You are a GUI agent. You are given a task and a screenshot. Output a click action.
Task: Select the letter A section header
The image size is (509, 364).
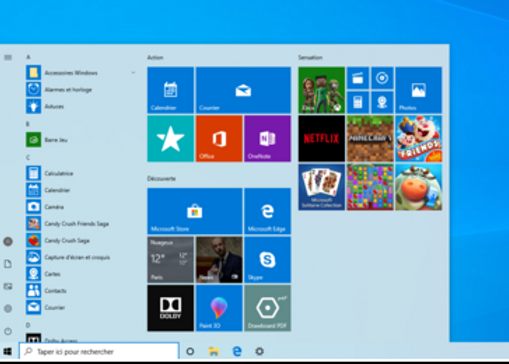28,57
